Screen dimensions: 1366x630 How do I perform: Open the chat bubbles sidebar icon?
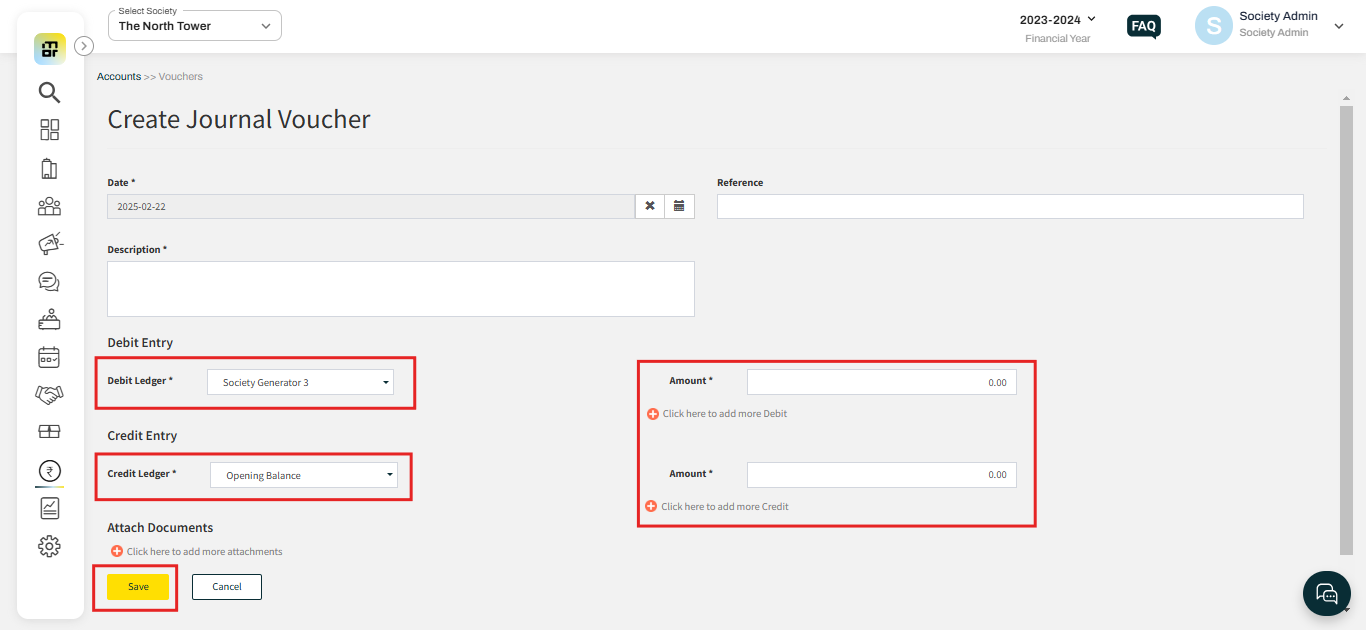coord(49,281)
